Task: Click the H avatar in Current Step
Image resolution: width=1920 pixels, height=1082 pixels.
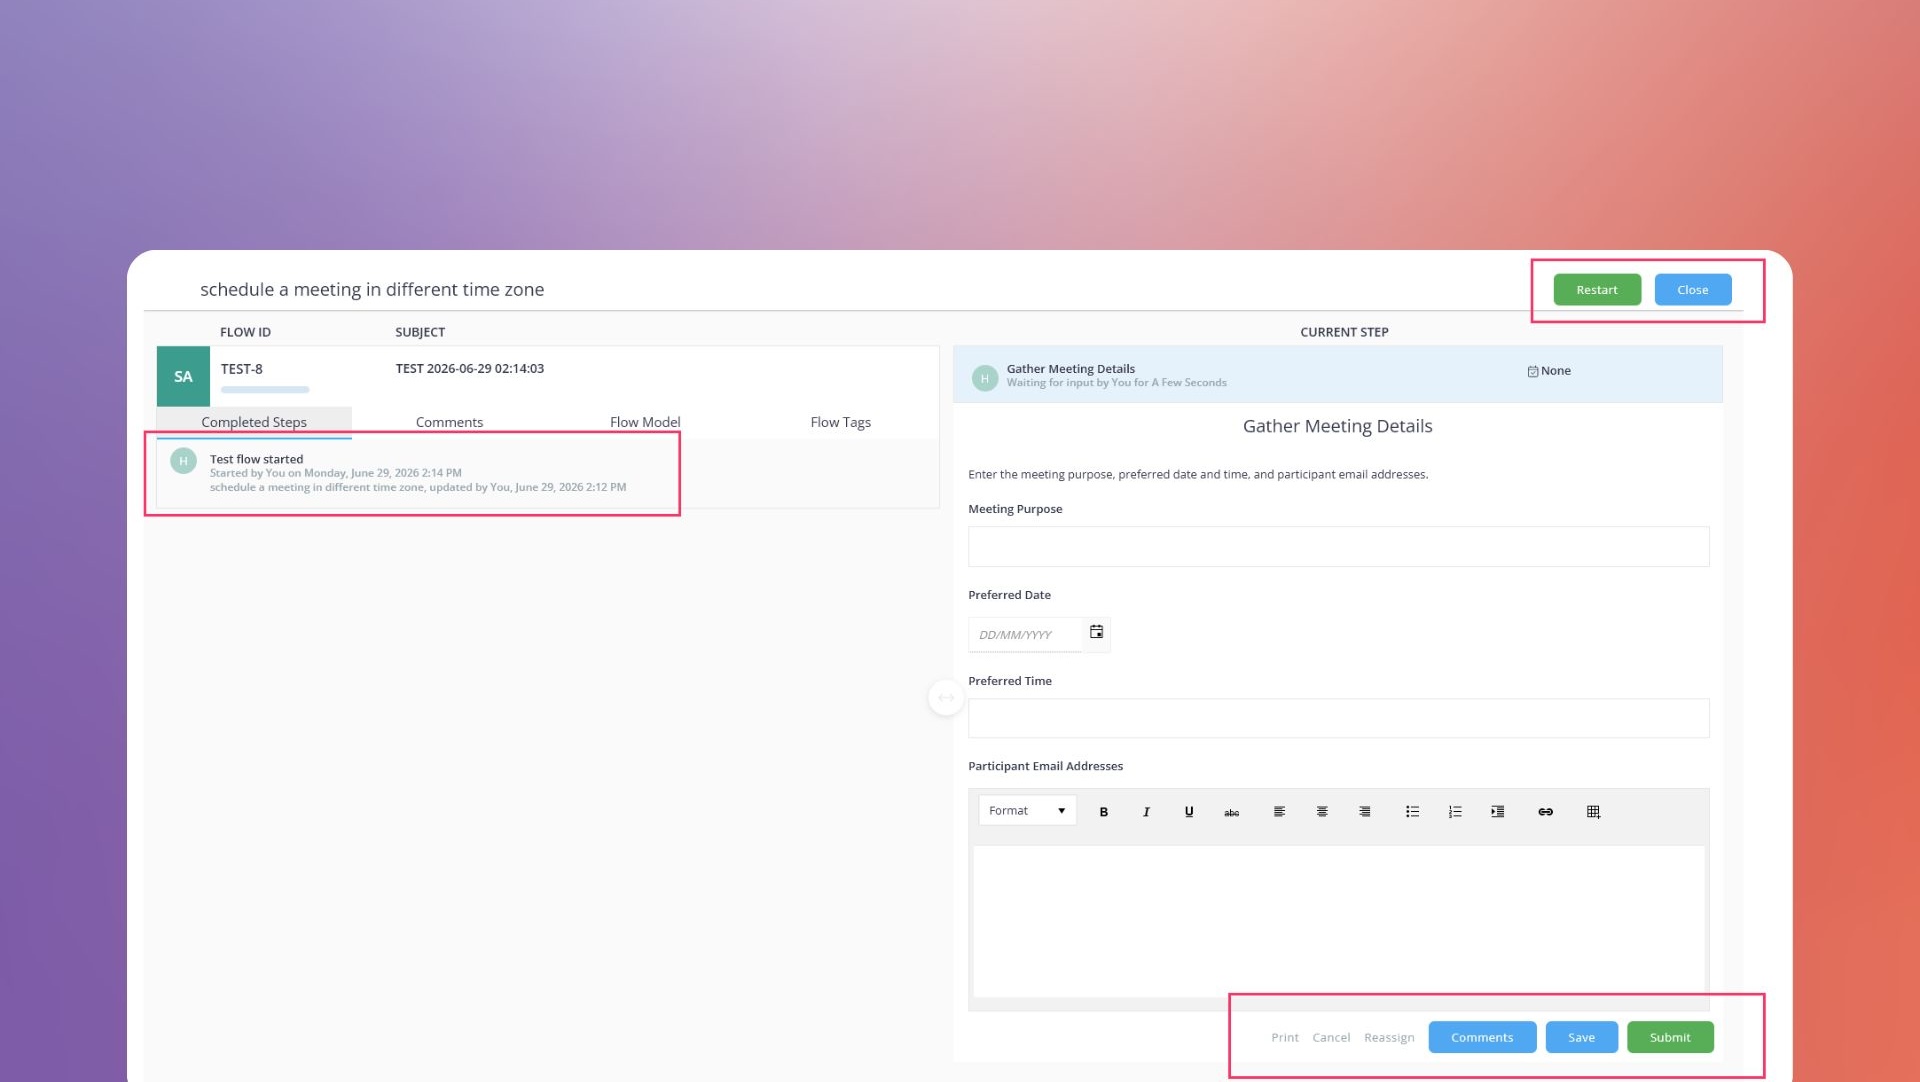Action: [x=985, y=378]
